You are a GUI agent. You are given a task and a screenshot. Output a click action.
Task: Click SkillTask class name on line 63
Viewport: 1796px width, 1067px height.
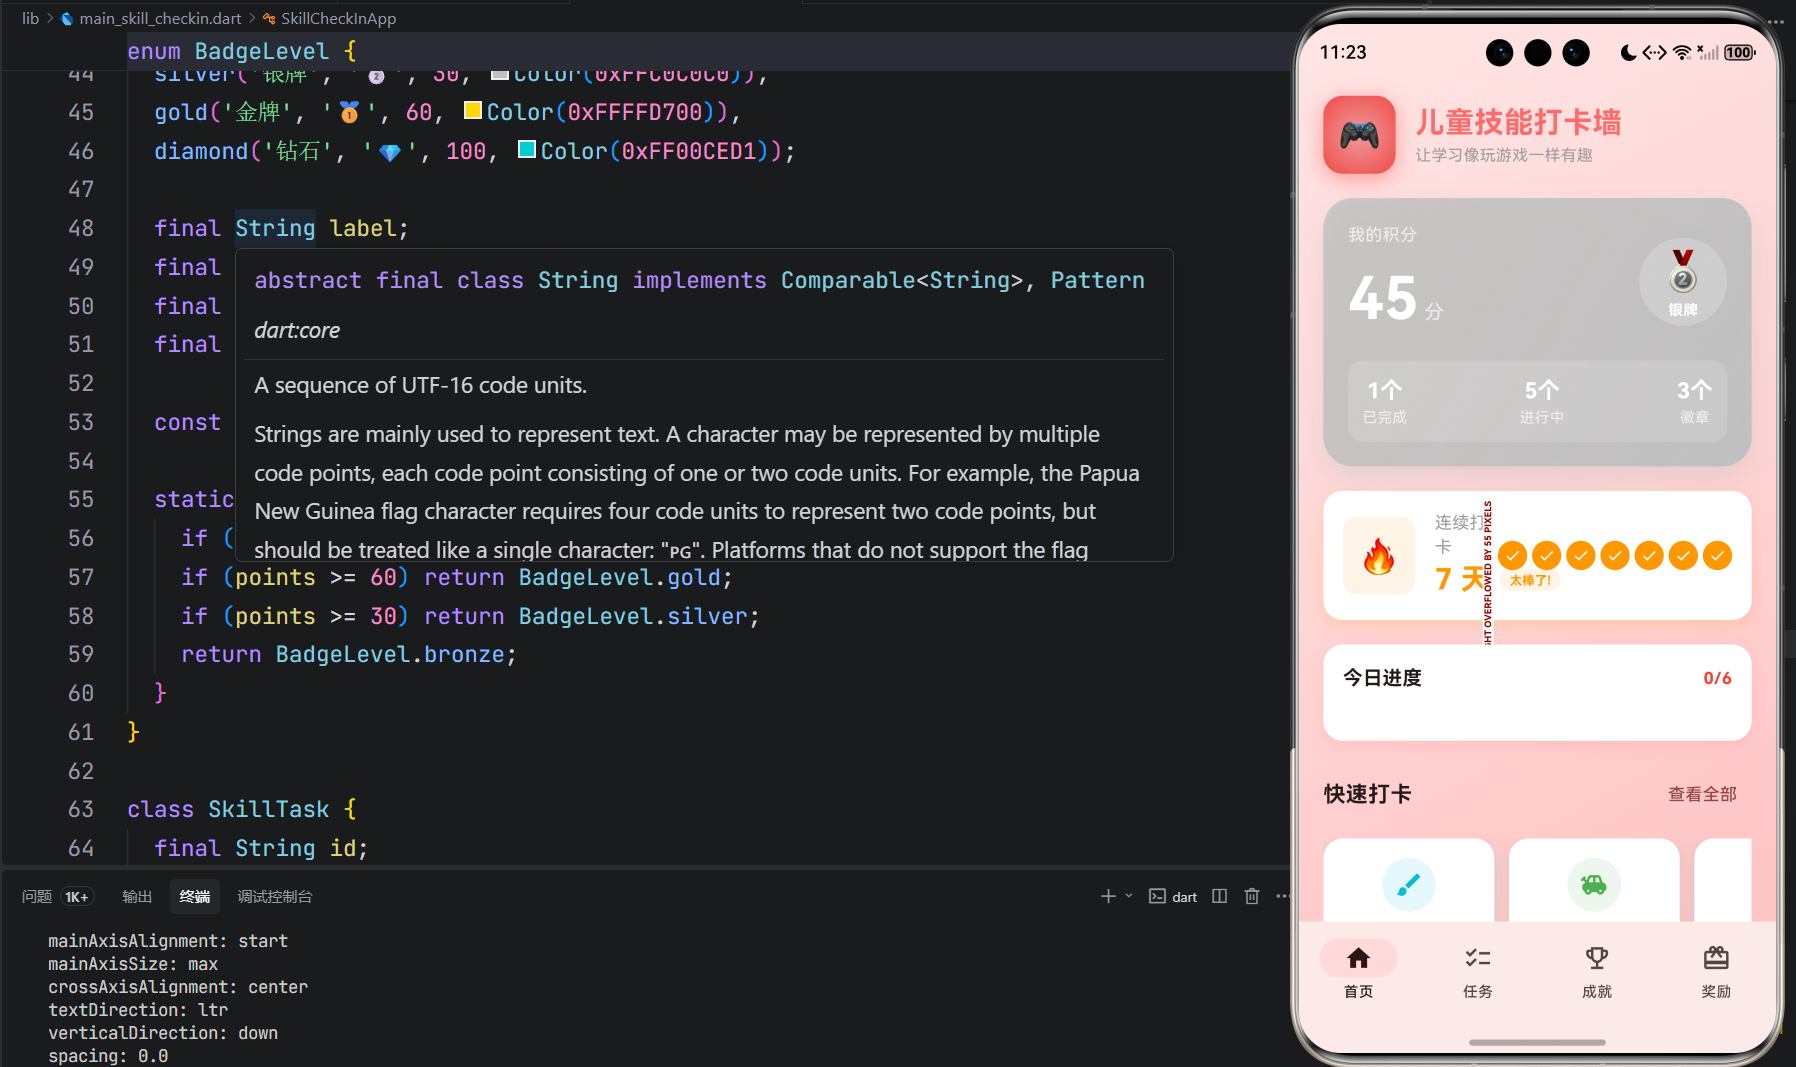coord(269,809)
